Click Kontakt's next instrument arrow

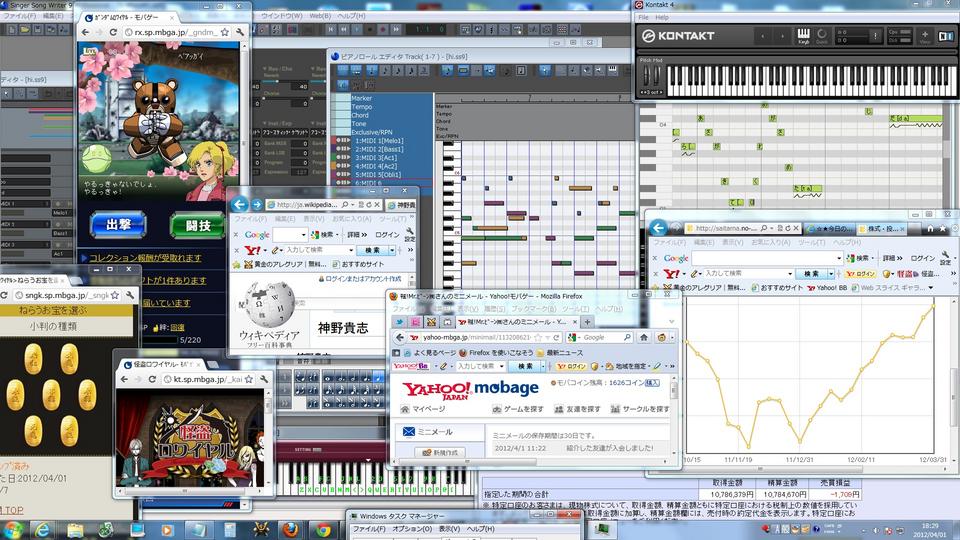coord(782,36)
